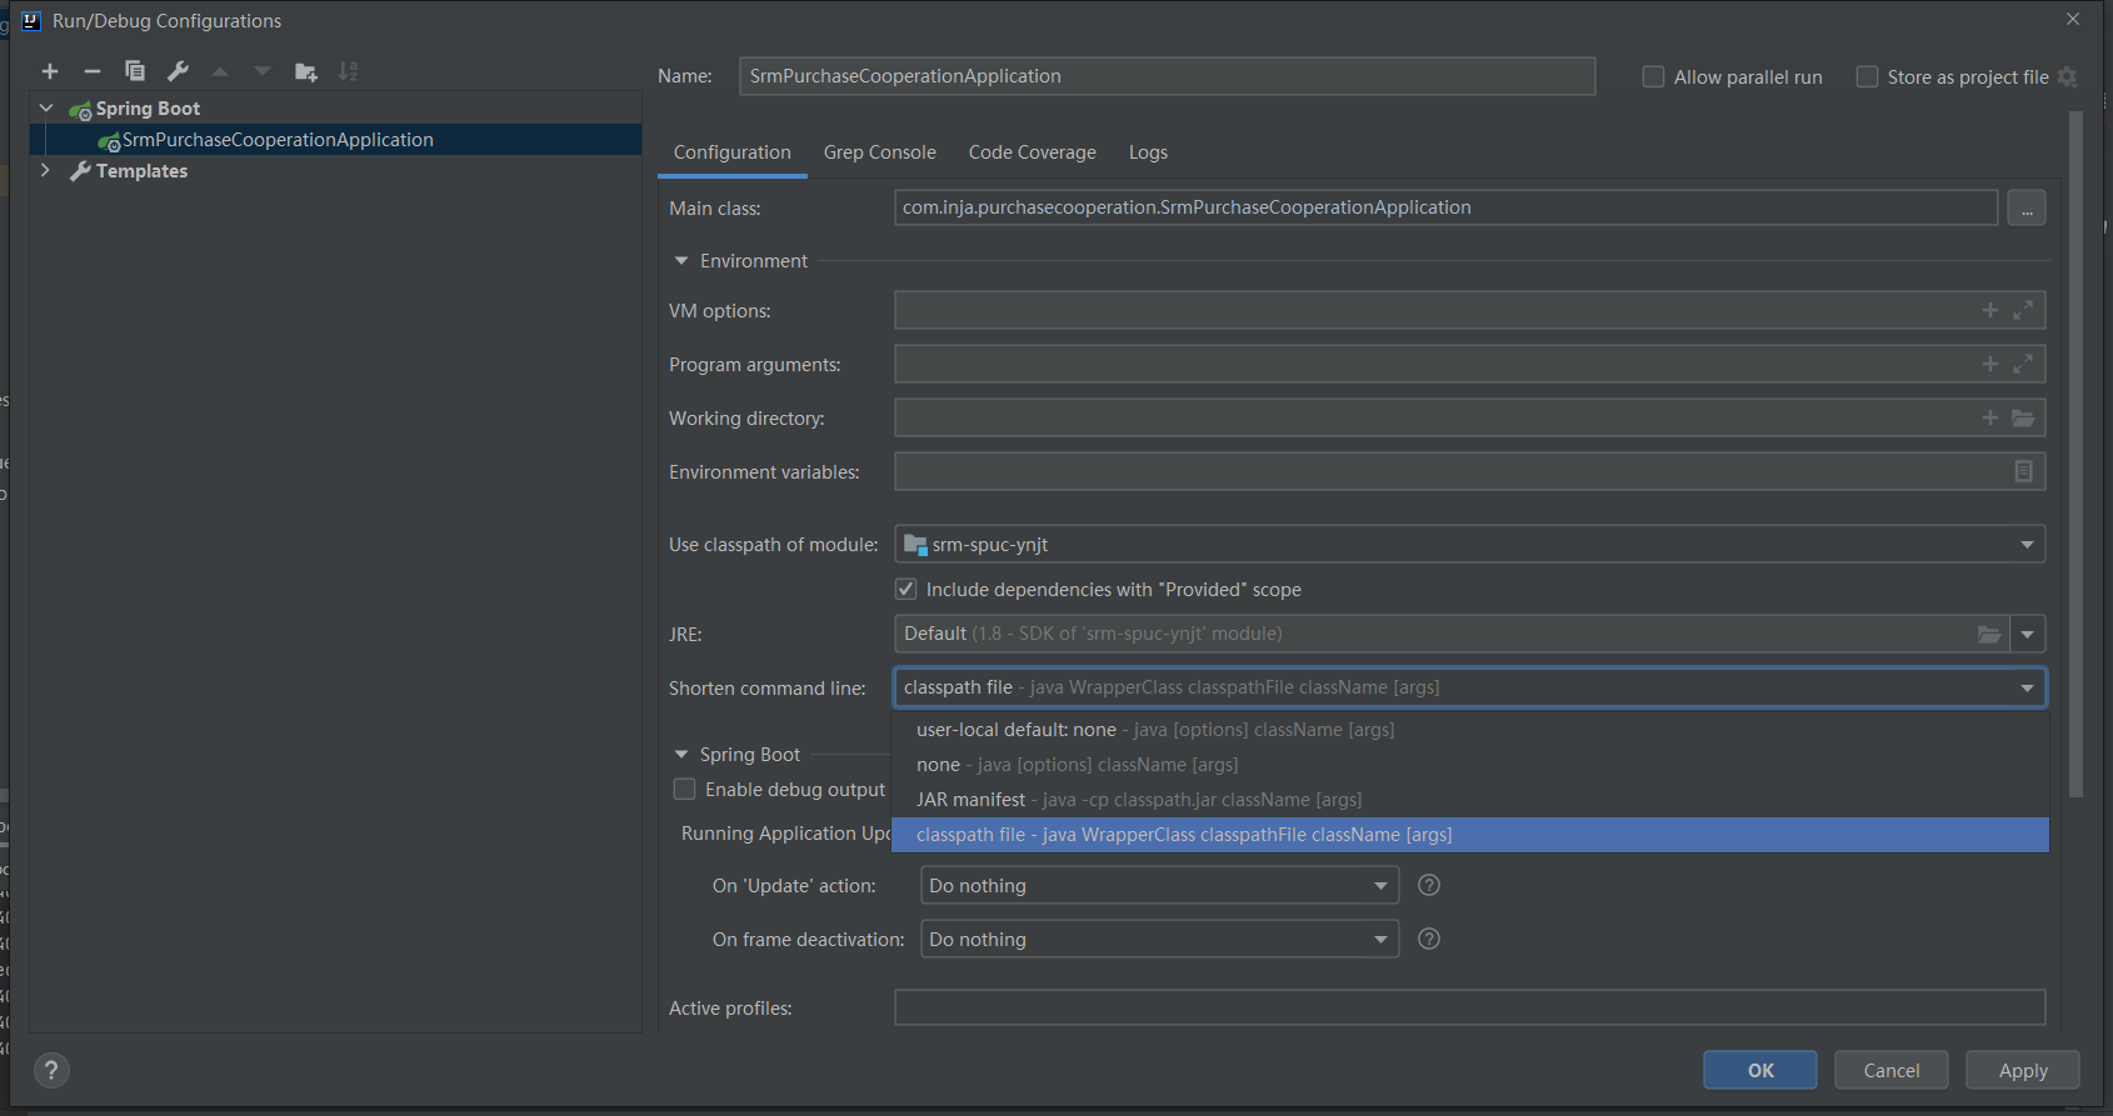Viewport: 2113px width, 1116px height.
Task: Collapse the Spring Boot tree node
Action: (x=46, y=108)
